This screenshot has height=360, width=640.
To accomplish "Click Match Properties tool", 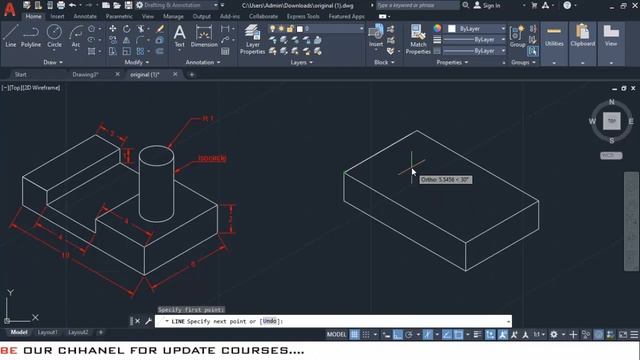I will coord(418,39).
